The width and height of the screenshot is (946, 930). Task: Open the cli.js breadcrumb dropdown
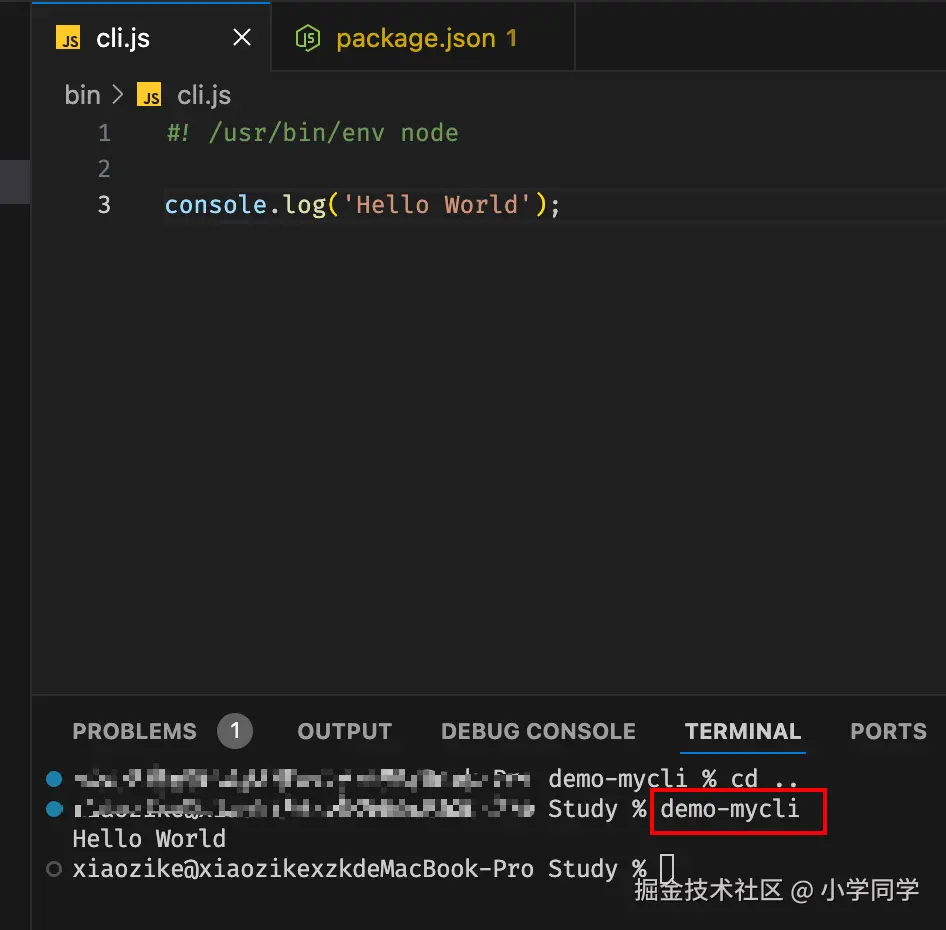204,95
